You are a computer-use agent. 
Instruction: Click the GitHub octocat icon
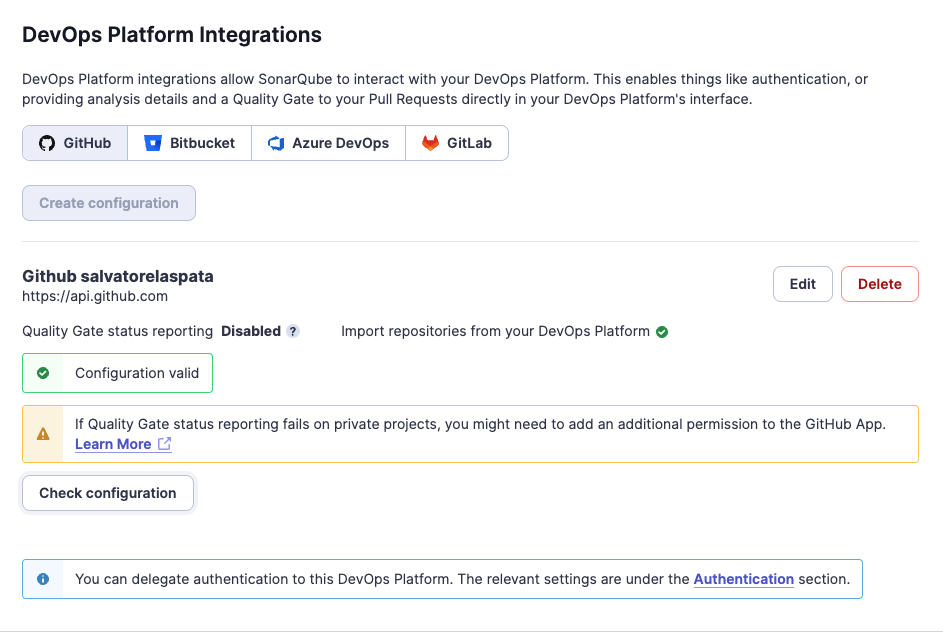47,143
